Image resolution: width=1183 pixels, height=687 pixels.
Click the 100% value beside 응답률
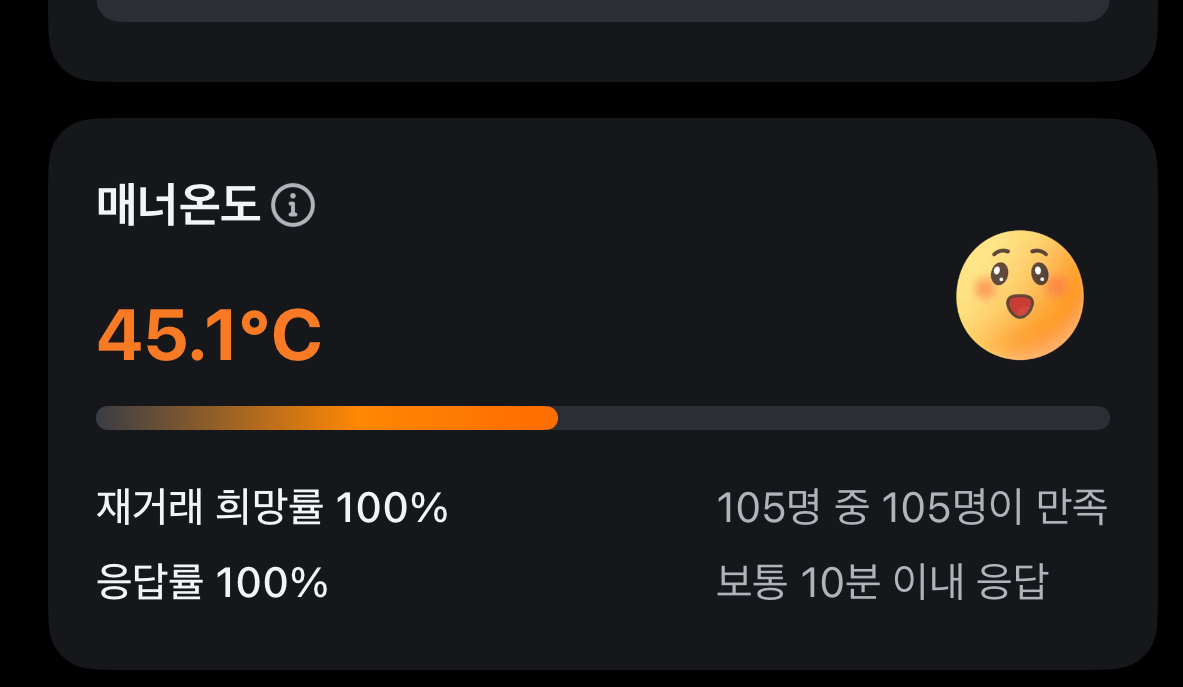[272, 581]
